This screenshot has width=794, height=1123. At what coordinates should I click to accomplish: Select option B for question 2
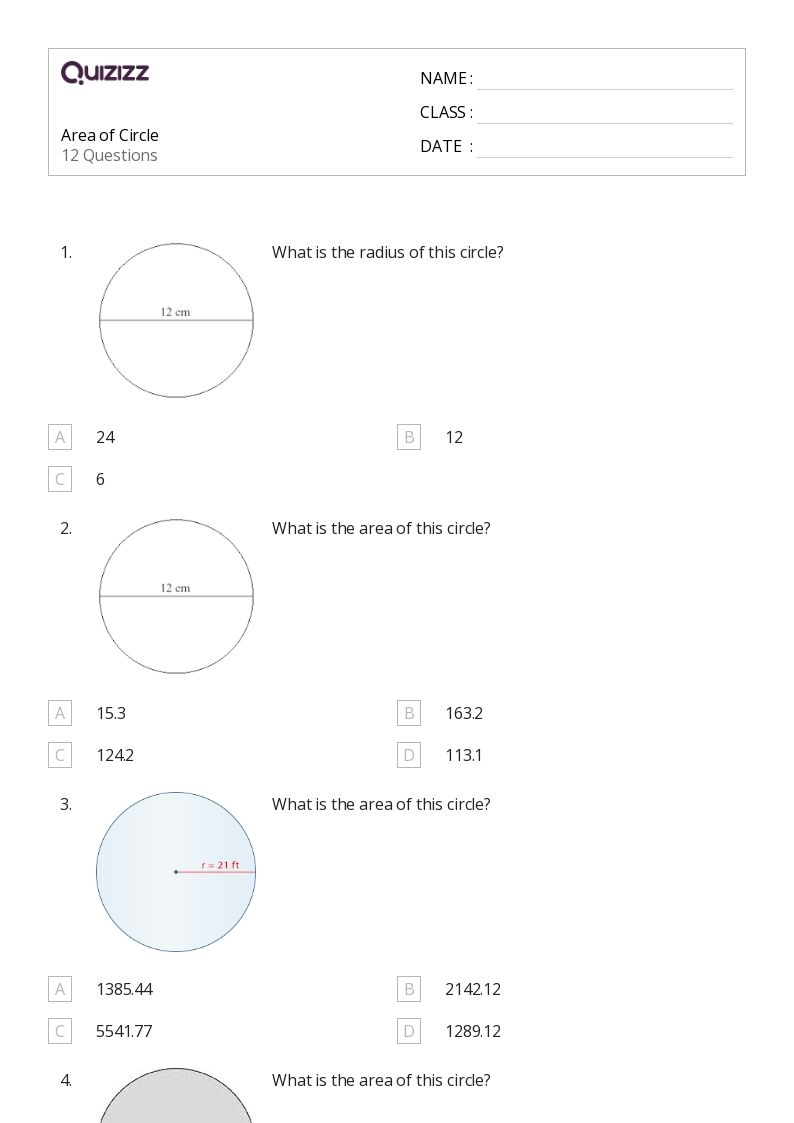click(409, 713)
